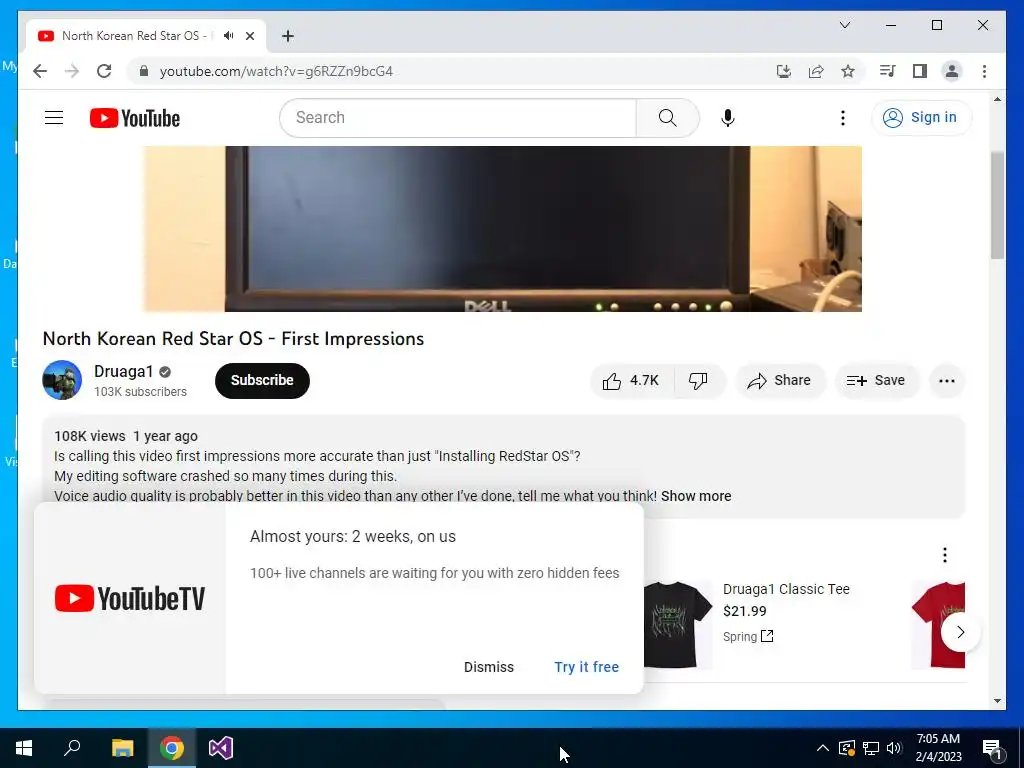Subscribe to Druaga1
1024x768 pixels.
point(262,381)
